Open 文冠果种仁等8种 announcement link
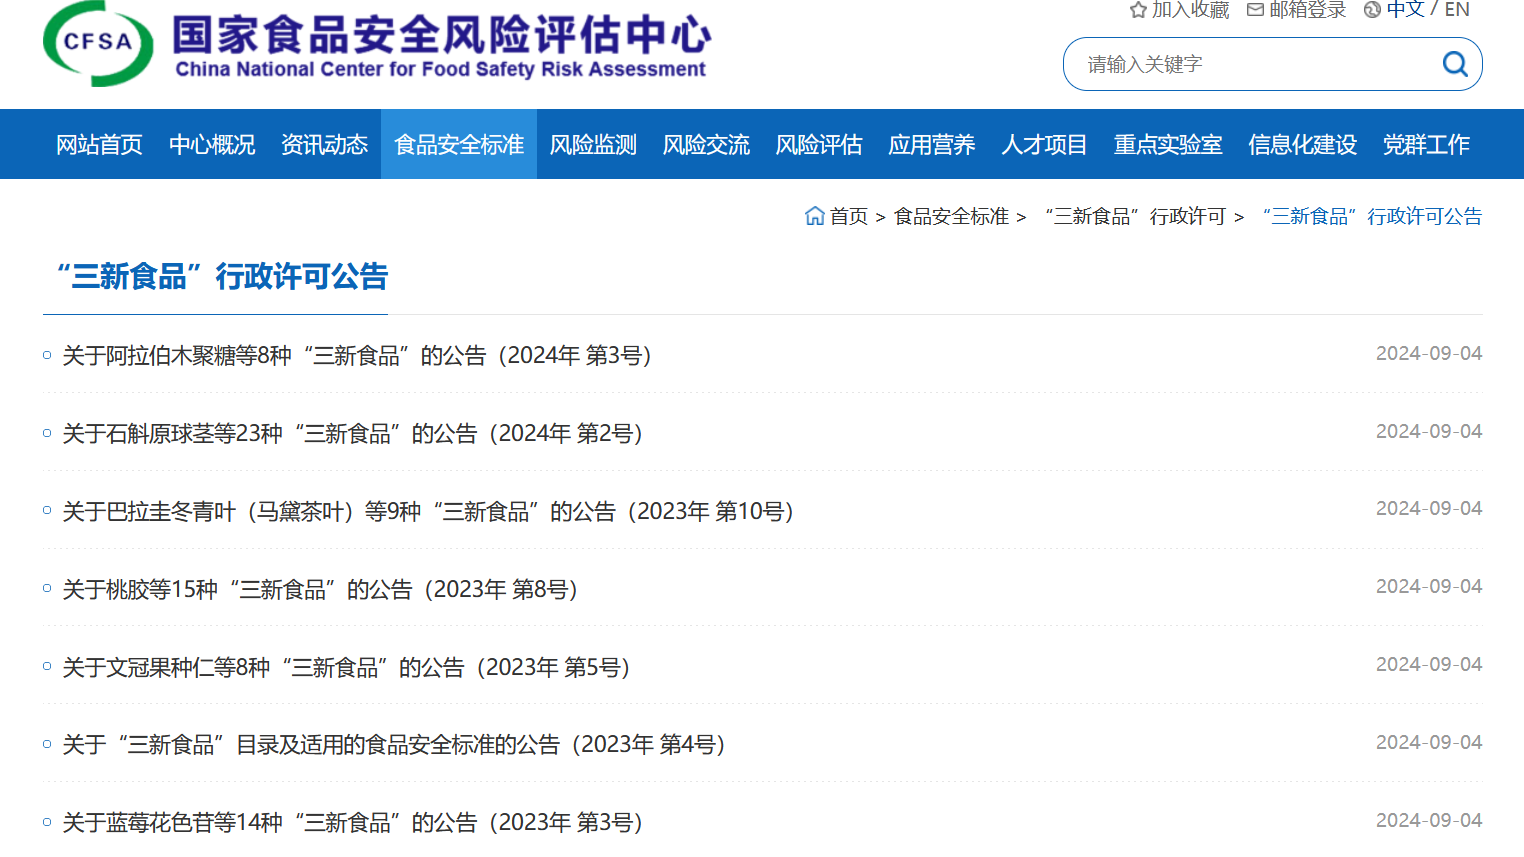 tap(346, 668)
